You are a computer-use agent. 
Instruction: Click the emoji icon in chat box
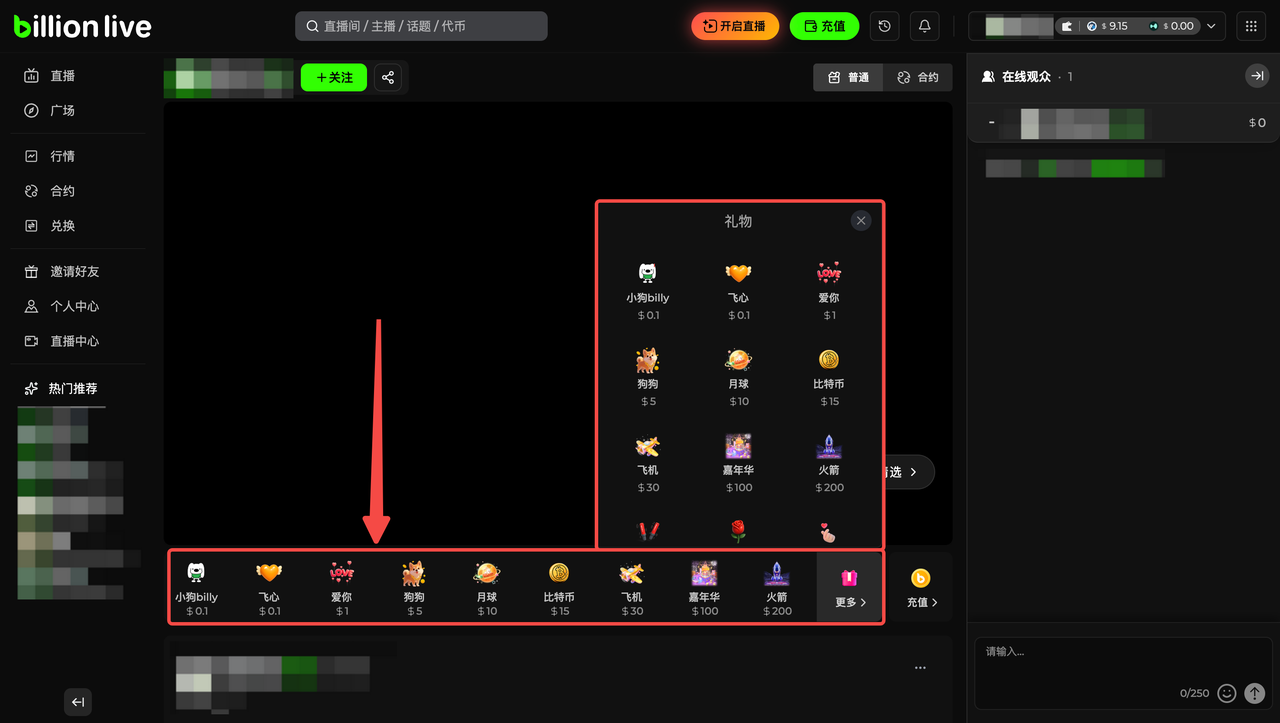point(1226,693)
